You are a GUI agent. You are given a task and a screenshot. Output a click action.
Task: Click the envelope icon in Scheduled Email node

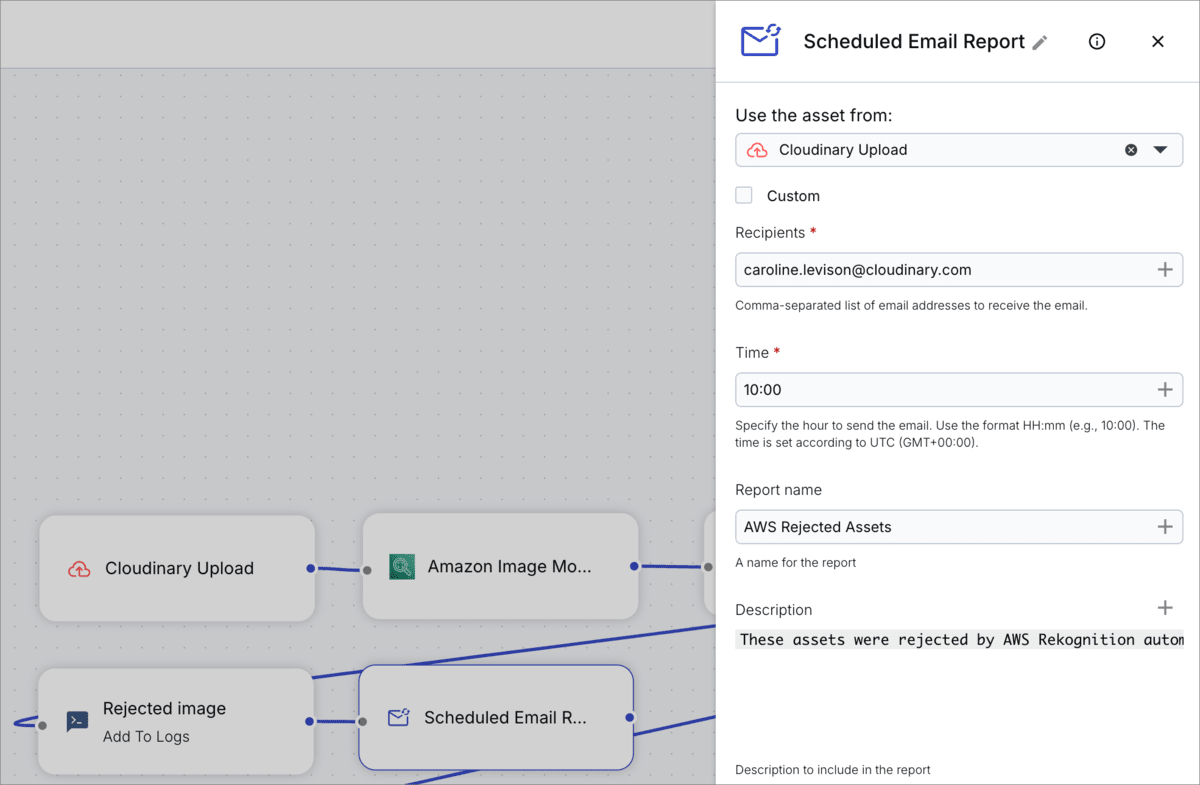point(399,717)
